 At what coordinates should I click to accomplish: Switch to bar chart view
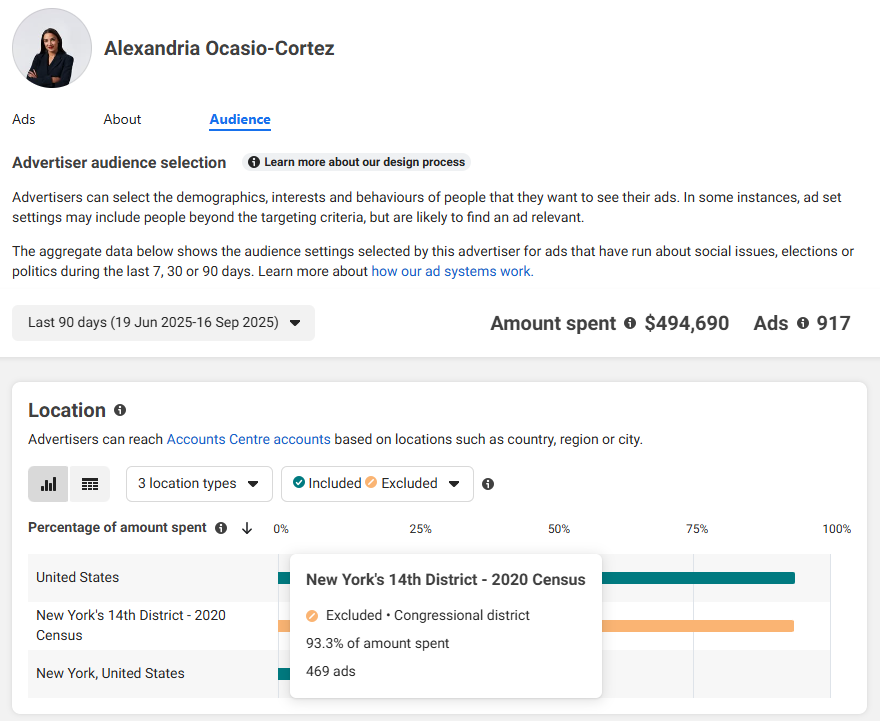tap(48, 484)
